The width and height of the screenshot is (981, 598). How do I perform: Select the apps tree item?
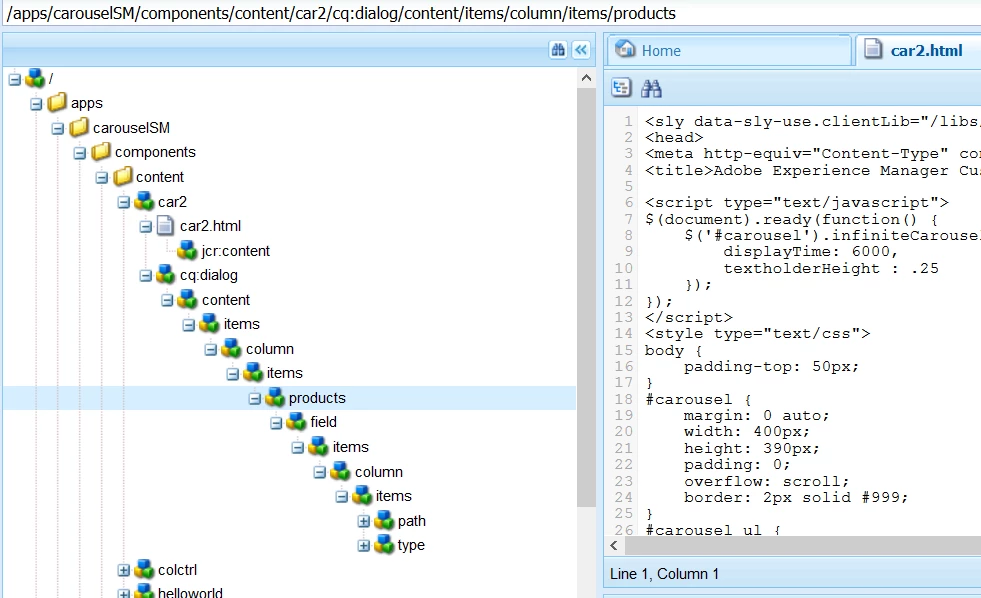tap(87, 103)
